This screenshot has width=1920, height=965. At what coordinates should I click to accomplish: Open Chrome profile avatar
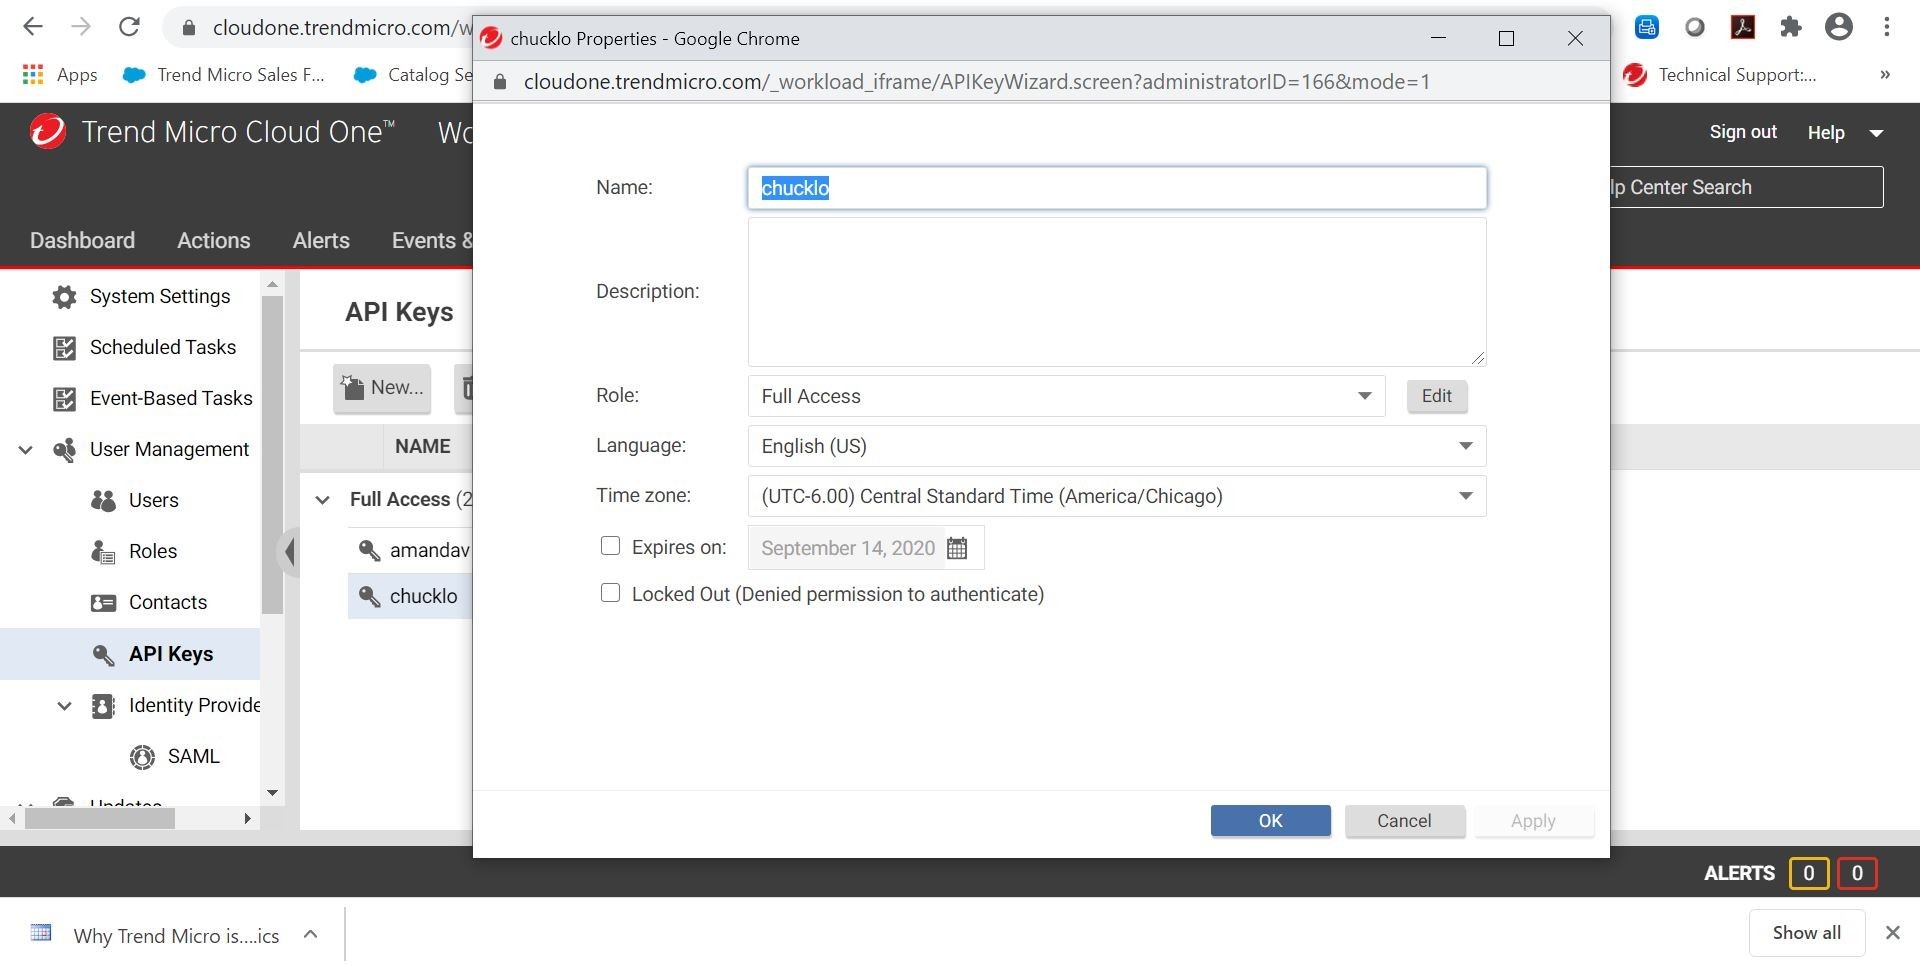point(1839,27)
